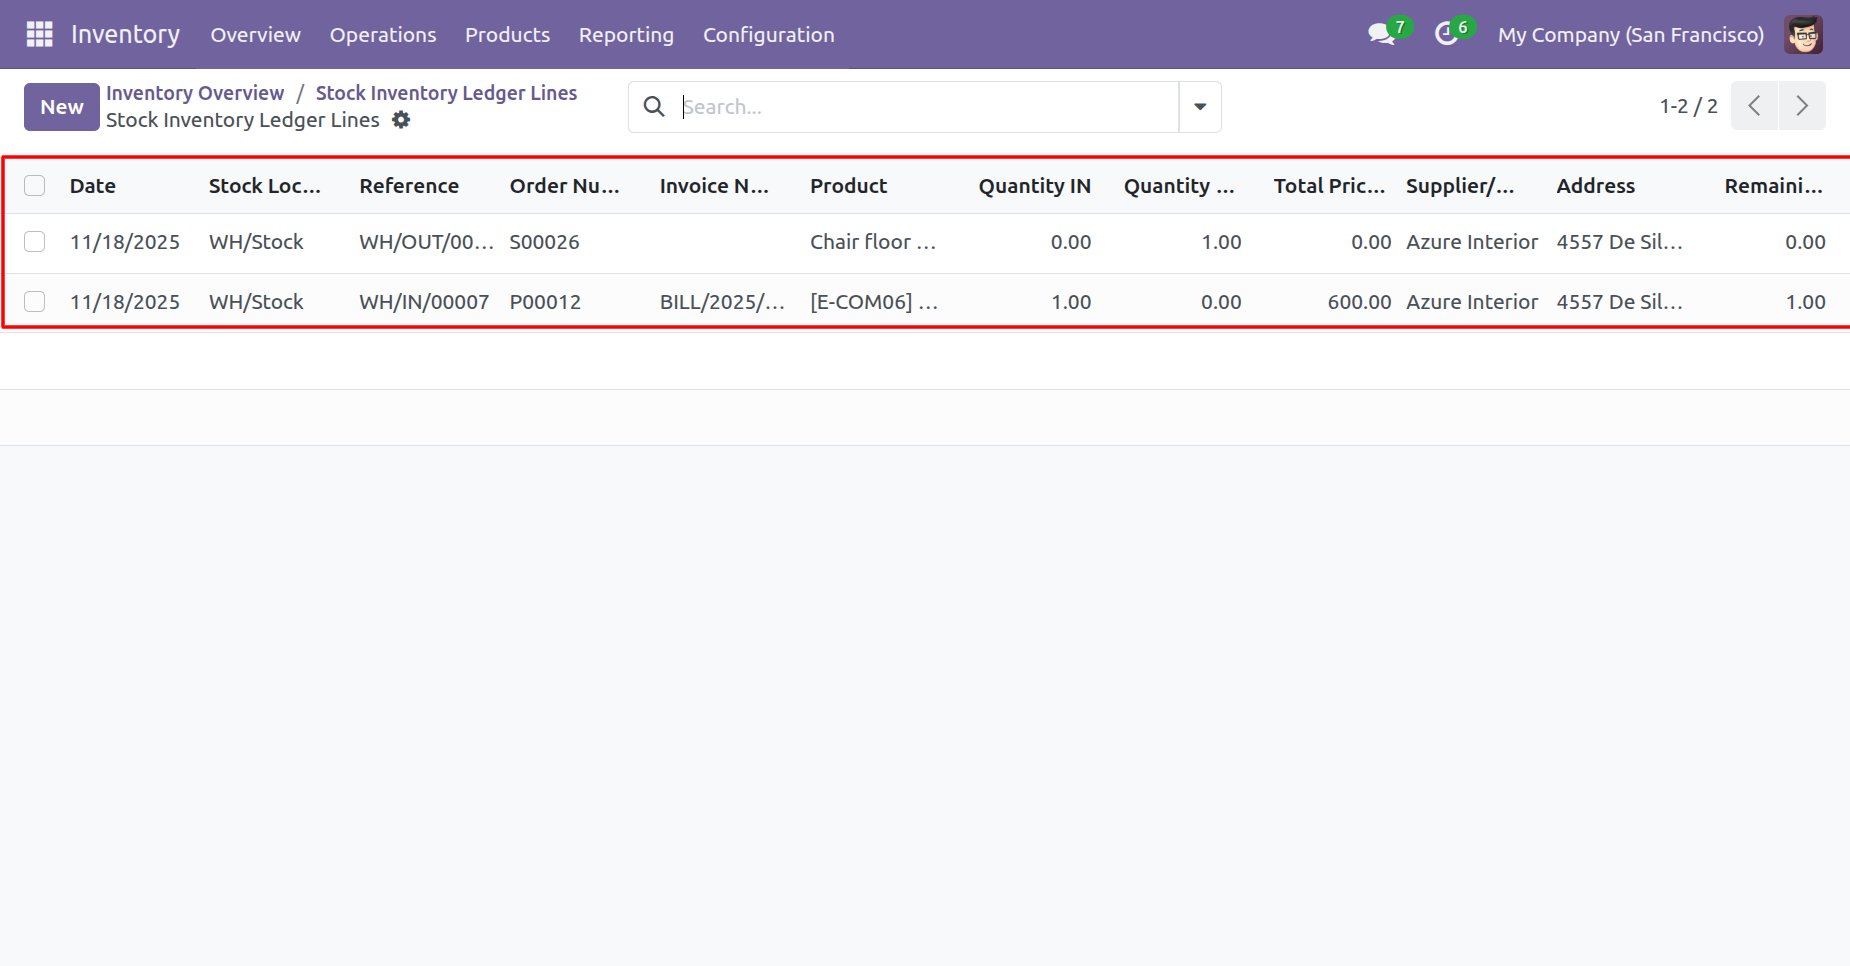Screen dimensions: 1850x966
Task: Go to next page arrow
Action: (1802, 106)
